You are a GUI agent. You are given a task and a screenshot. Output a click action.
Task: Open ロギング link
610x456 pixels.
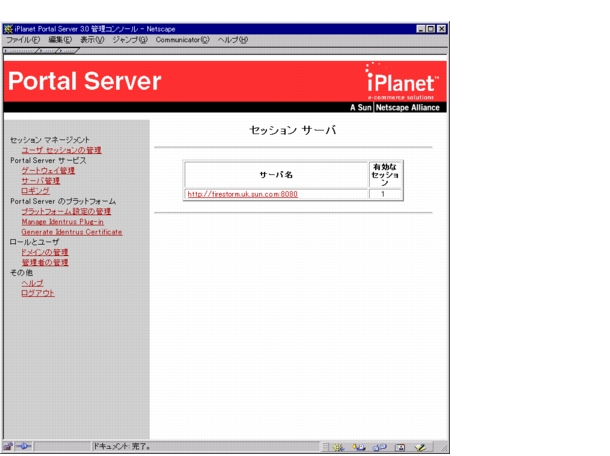pyautogui.click(x=35, y=191)
